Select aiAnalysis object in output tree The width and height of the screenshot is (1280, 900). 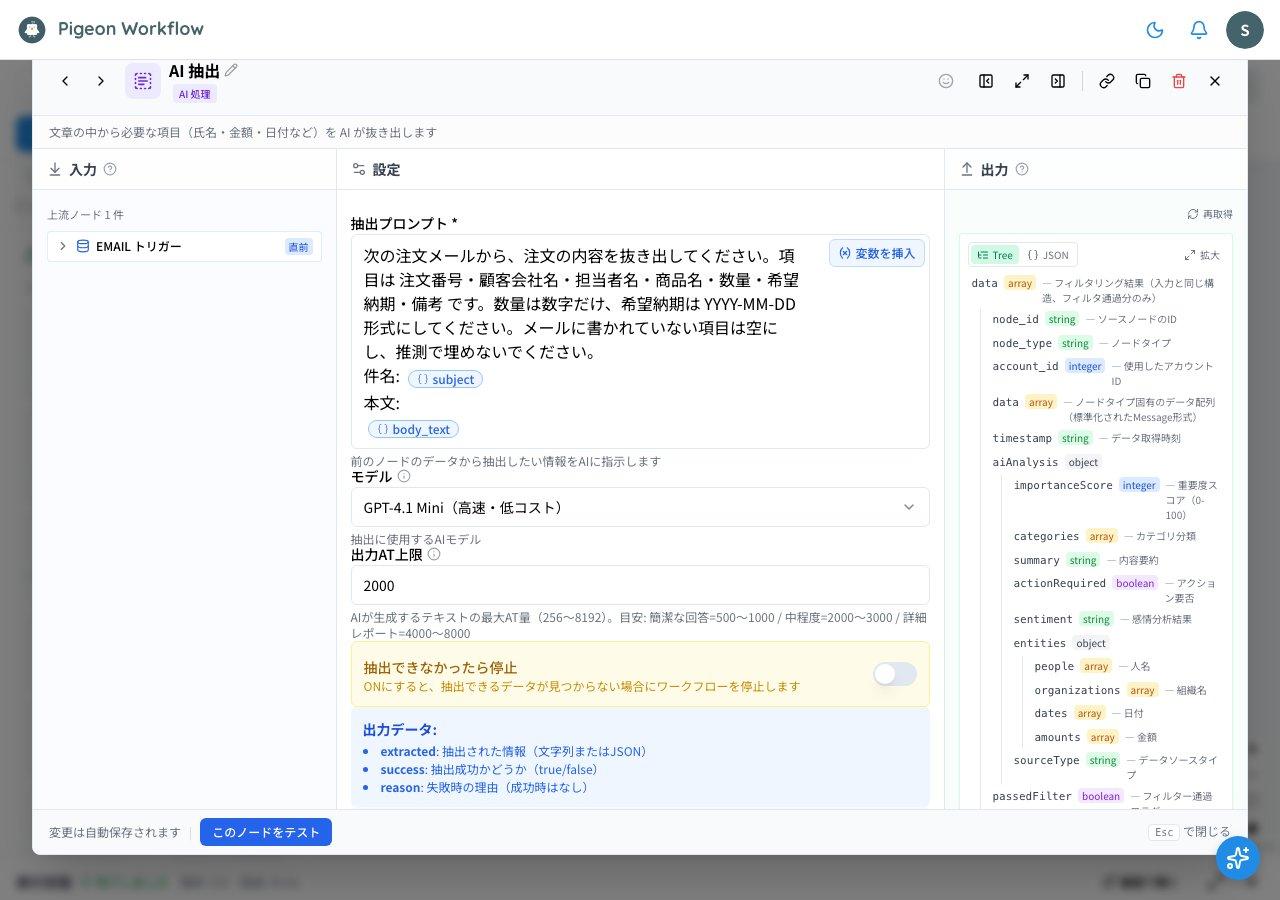click(x=1047, y=462)
